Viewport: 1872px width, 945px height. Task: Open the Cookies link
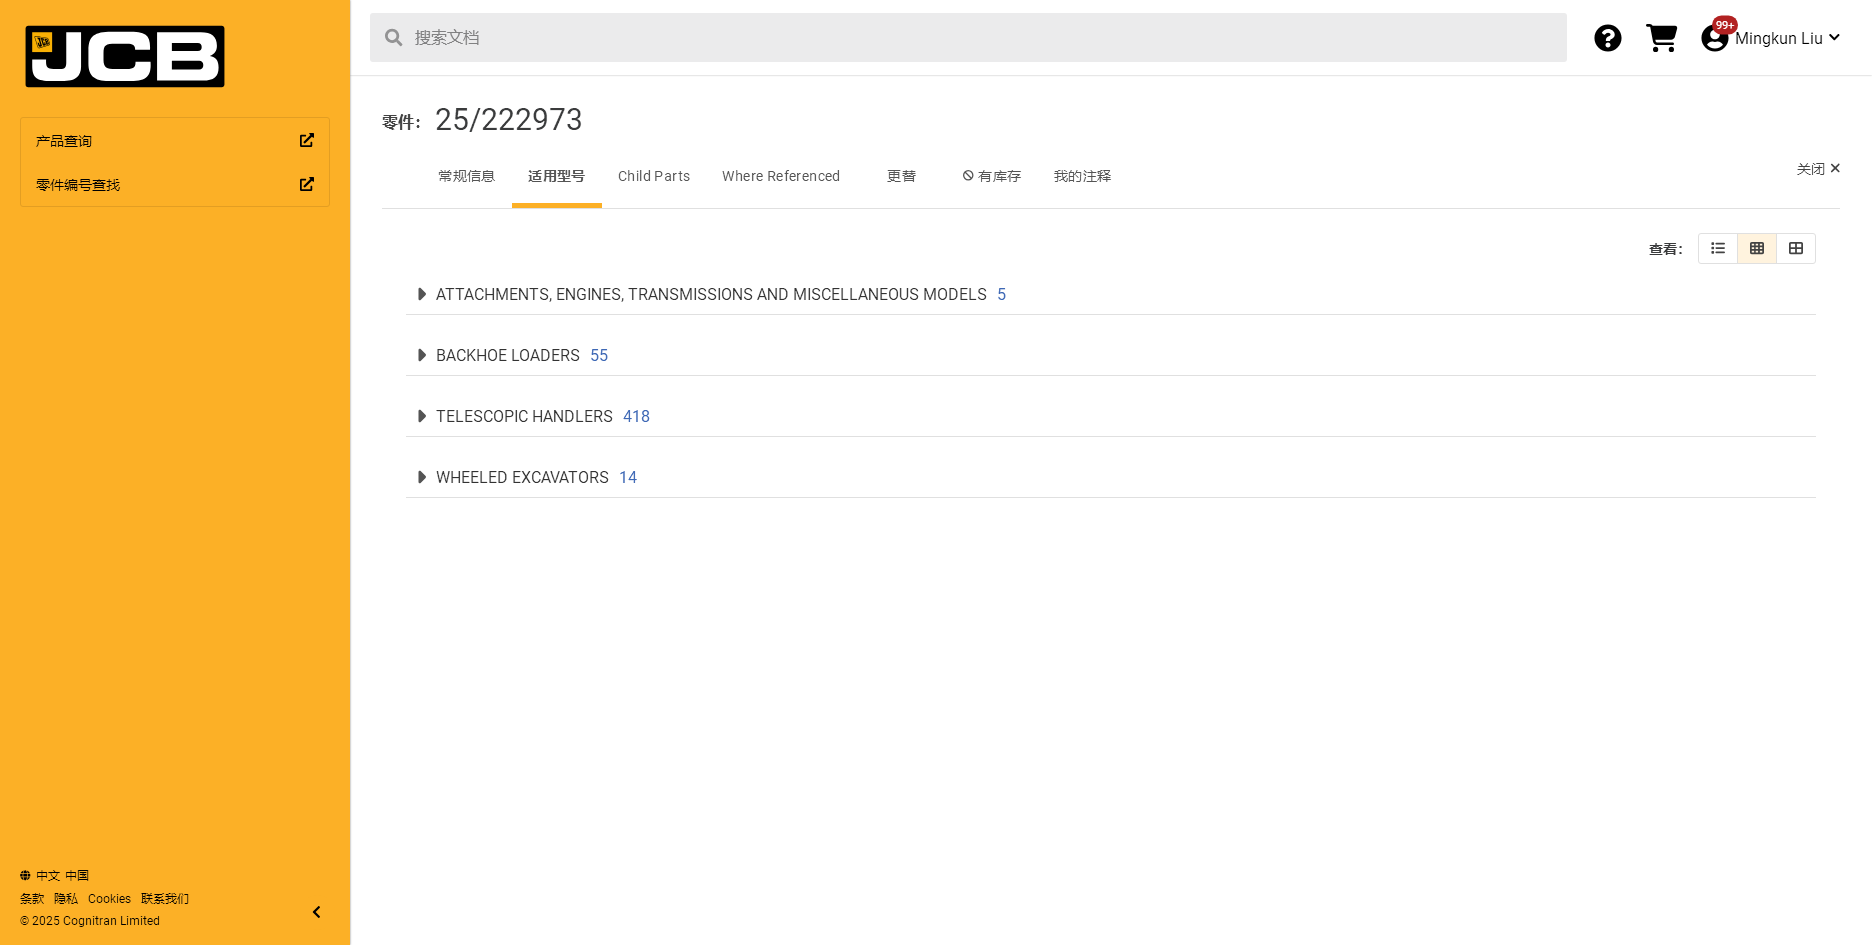click(x=109, y=899)
